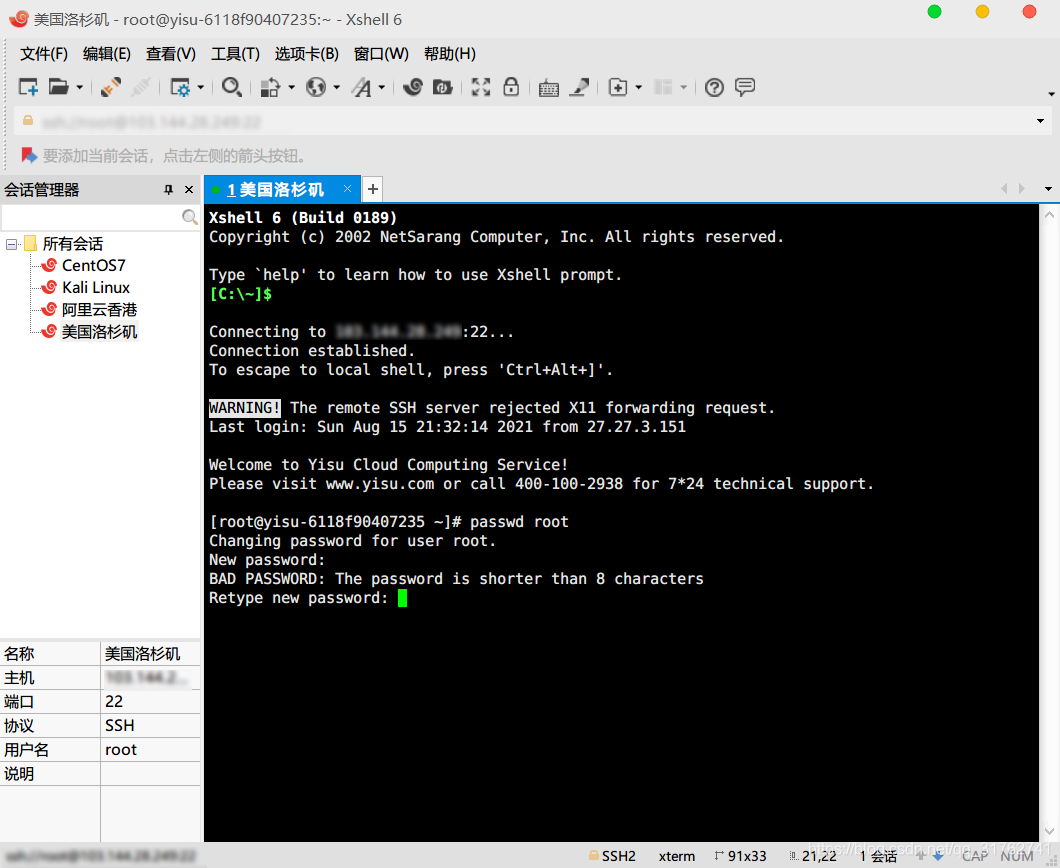This screenshot has height=868, width=1060.
Task: Click the 说明 property row label
Action: click(19, 774)
